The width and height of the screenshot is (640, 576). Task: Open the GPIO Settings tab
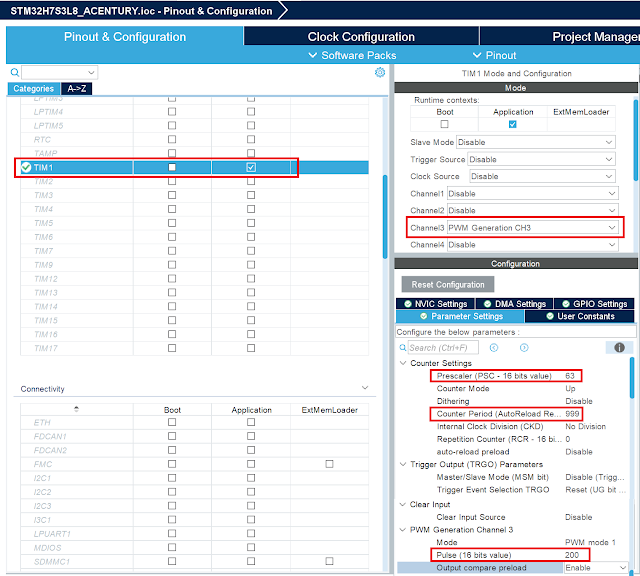[594, 304]
